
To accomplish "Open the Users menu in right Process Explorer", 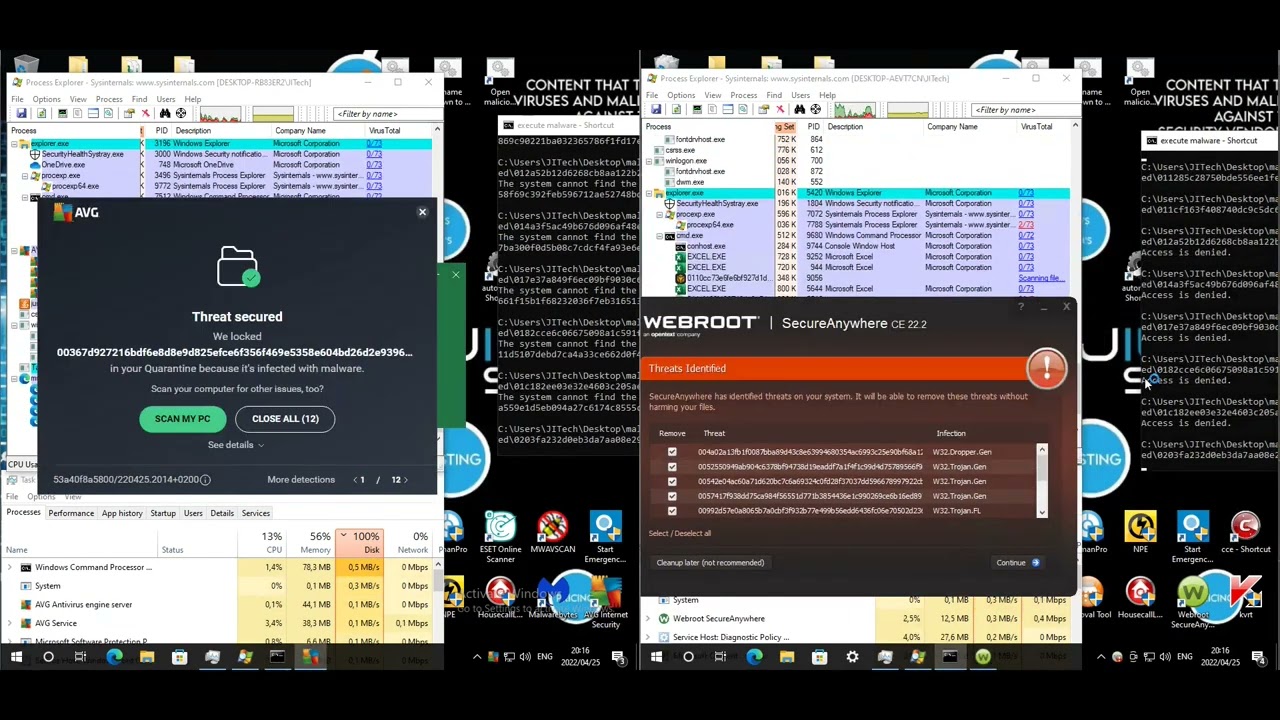I will 800,95.
